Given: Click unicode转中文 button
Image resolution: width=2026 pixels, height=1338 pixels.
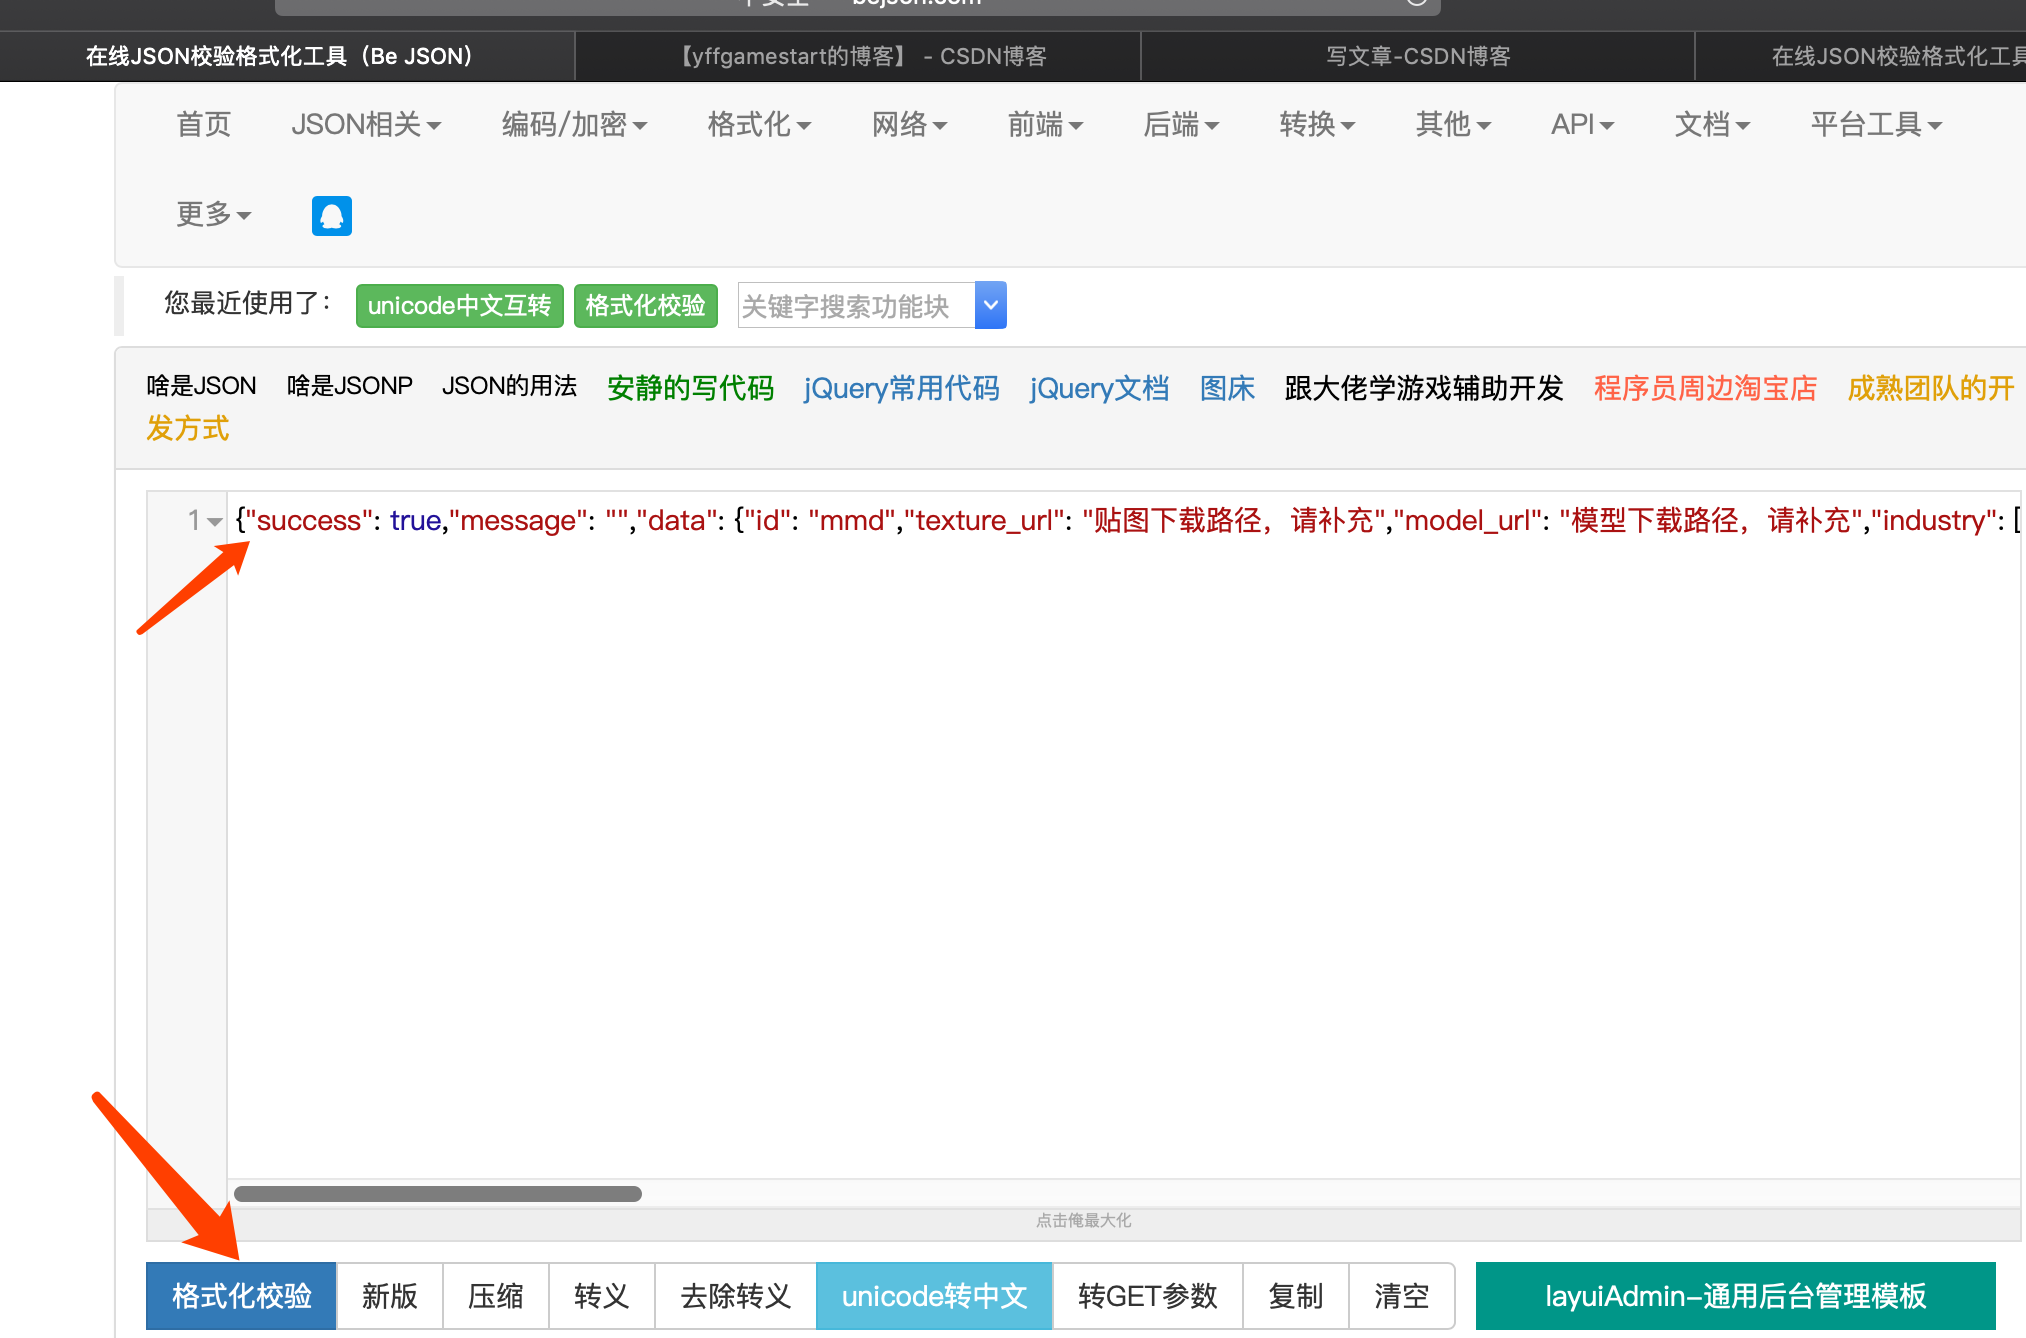Looking at the screenshot, I should click(934, 1296).
